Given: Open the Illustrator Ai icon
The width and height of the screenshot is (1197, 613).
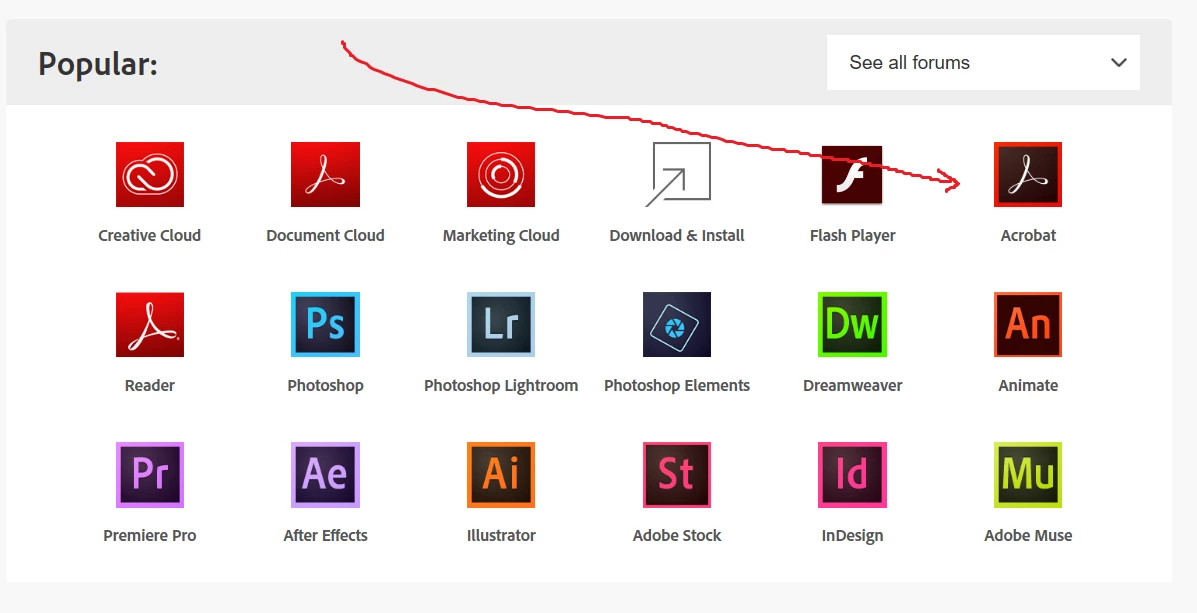Looking at the screenshot, I should click(501, 475).
